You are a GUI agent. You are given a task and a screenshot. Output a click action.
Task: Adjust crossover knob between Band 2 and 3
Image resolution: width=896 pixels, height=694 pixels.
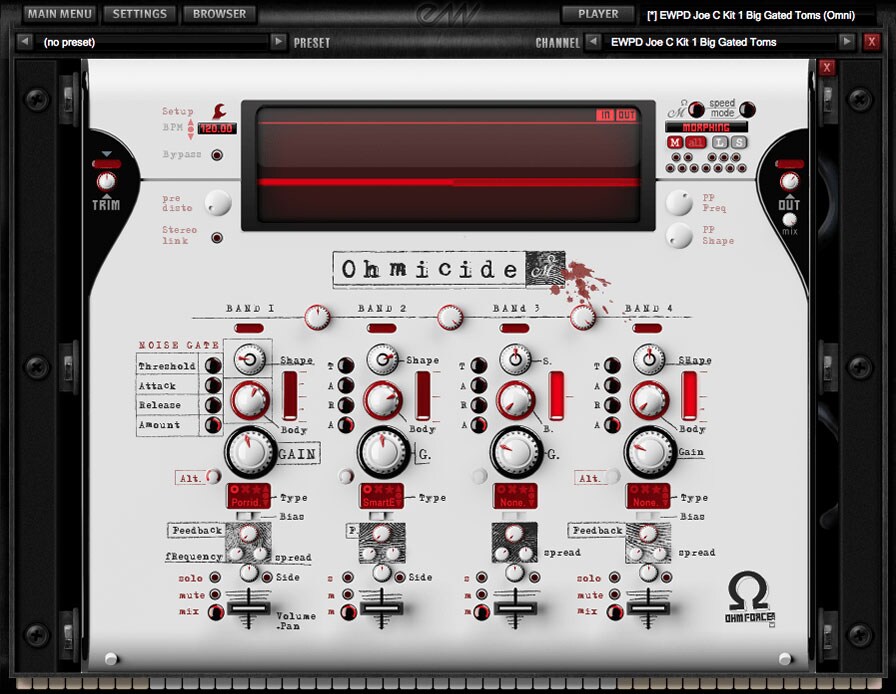click(450, 317)
